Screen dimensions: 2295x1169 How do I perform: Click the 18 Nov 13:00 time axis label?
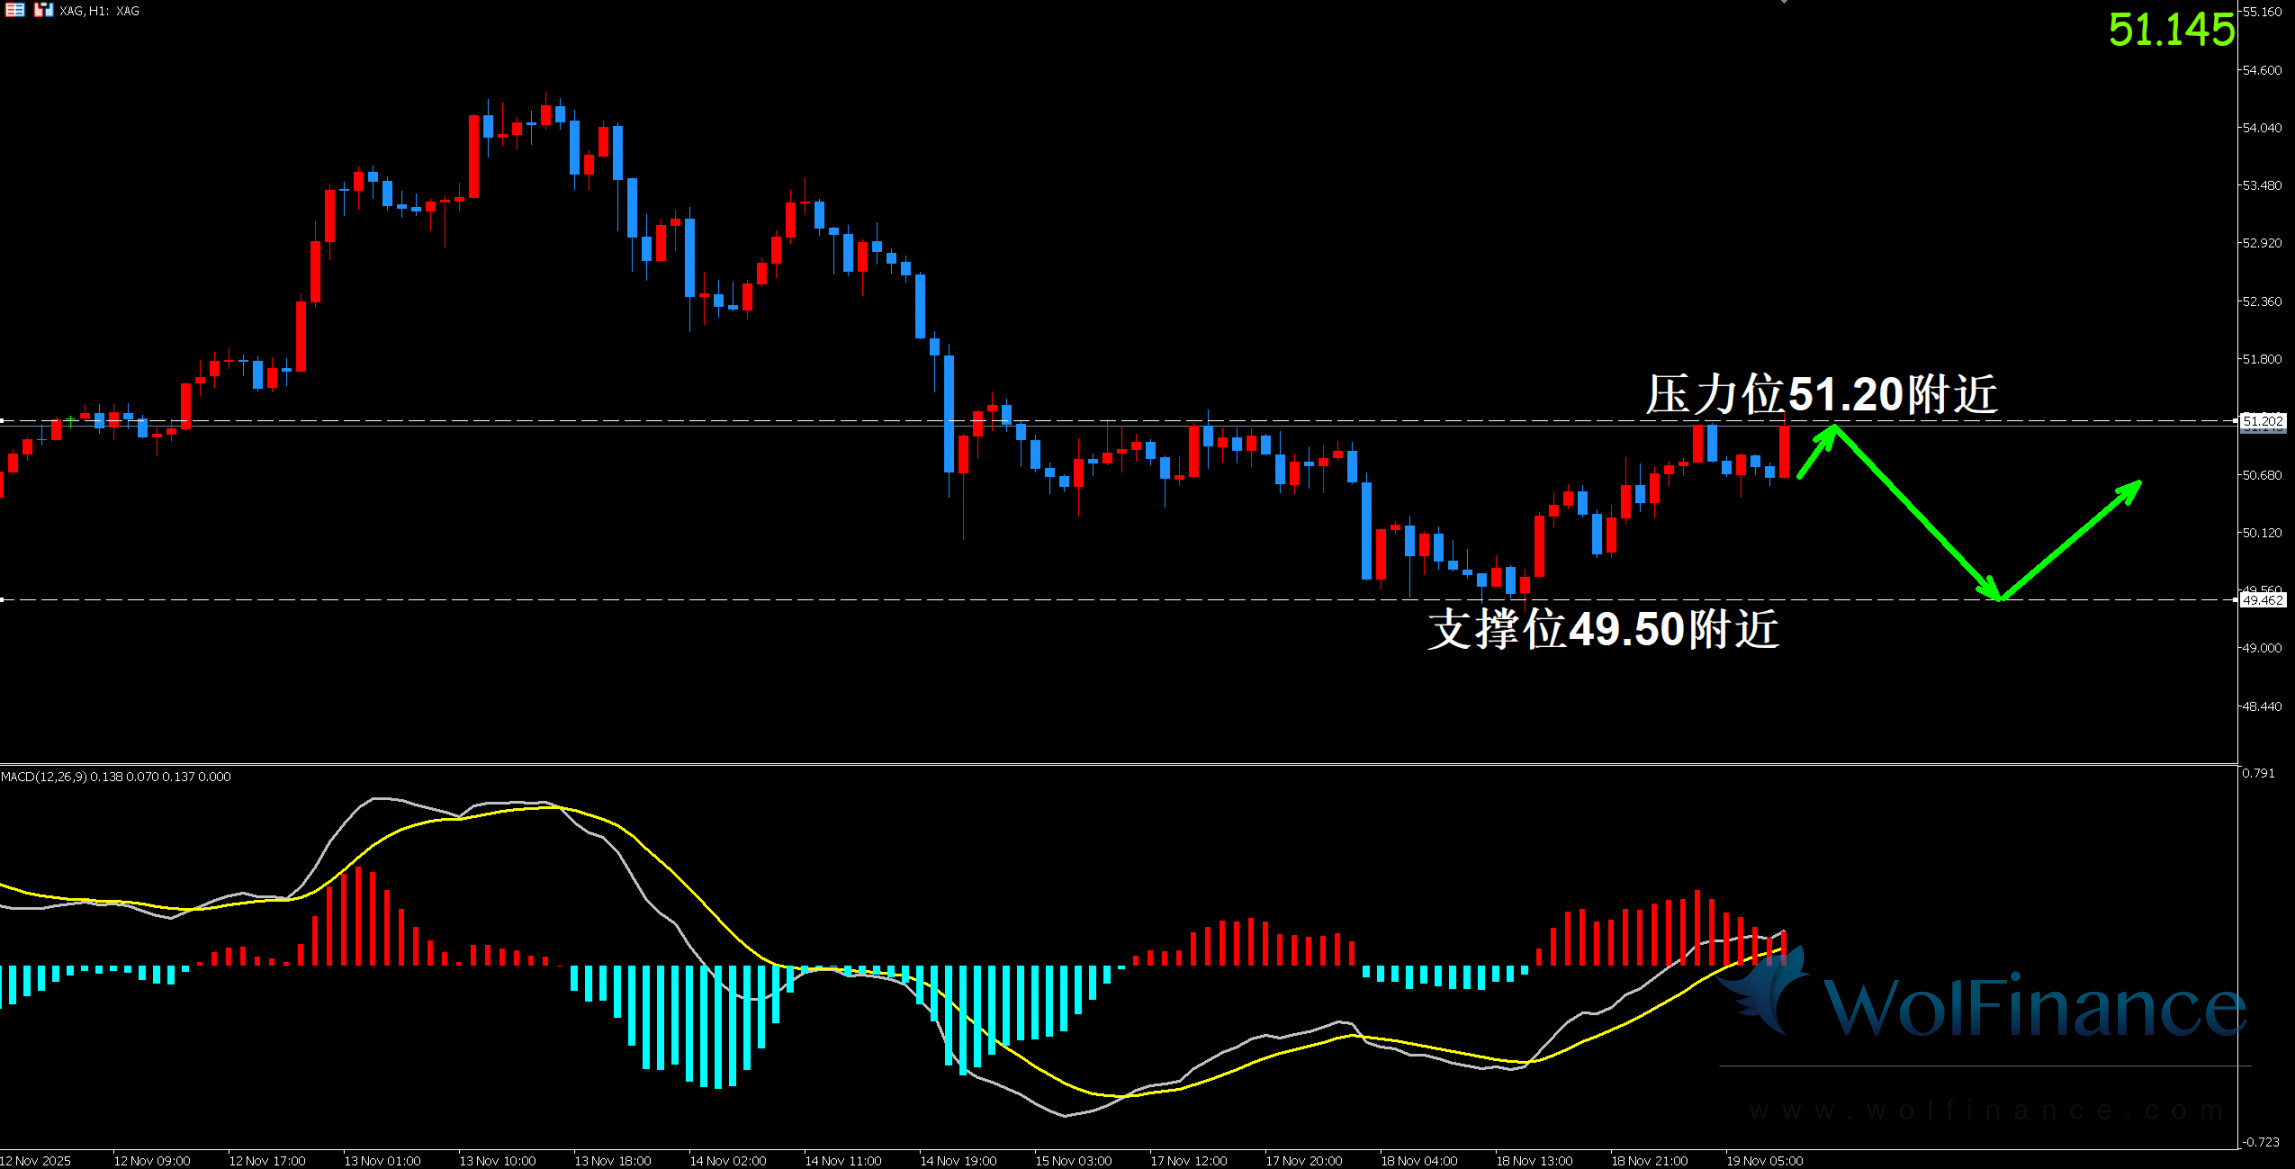[1533, 1161]
